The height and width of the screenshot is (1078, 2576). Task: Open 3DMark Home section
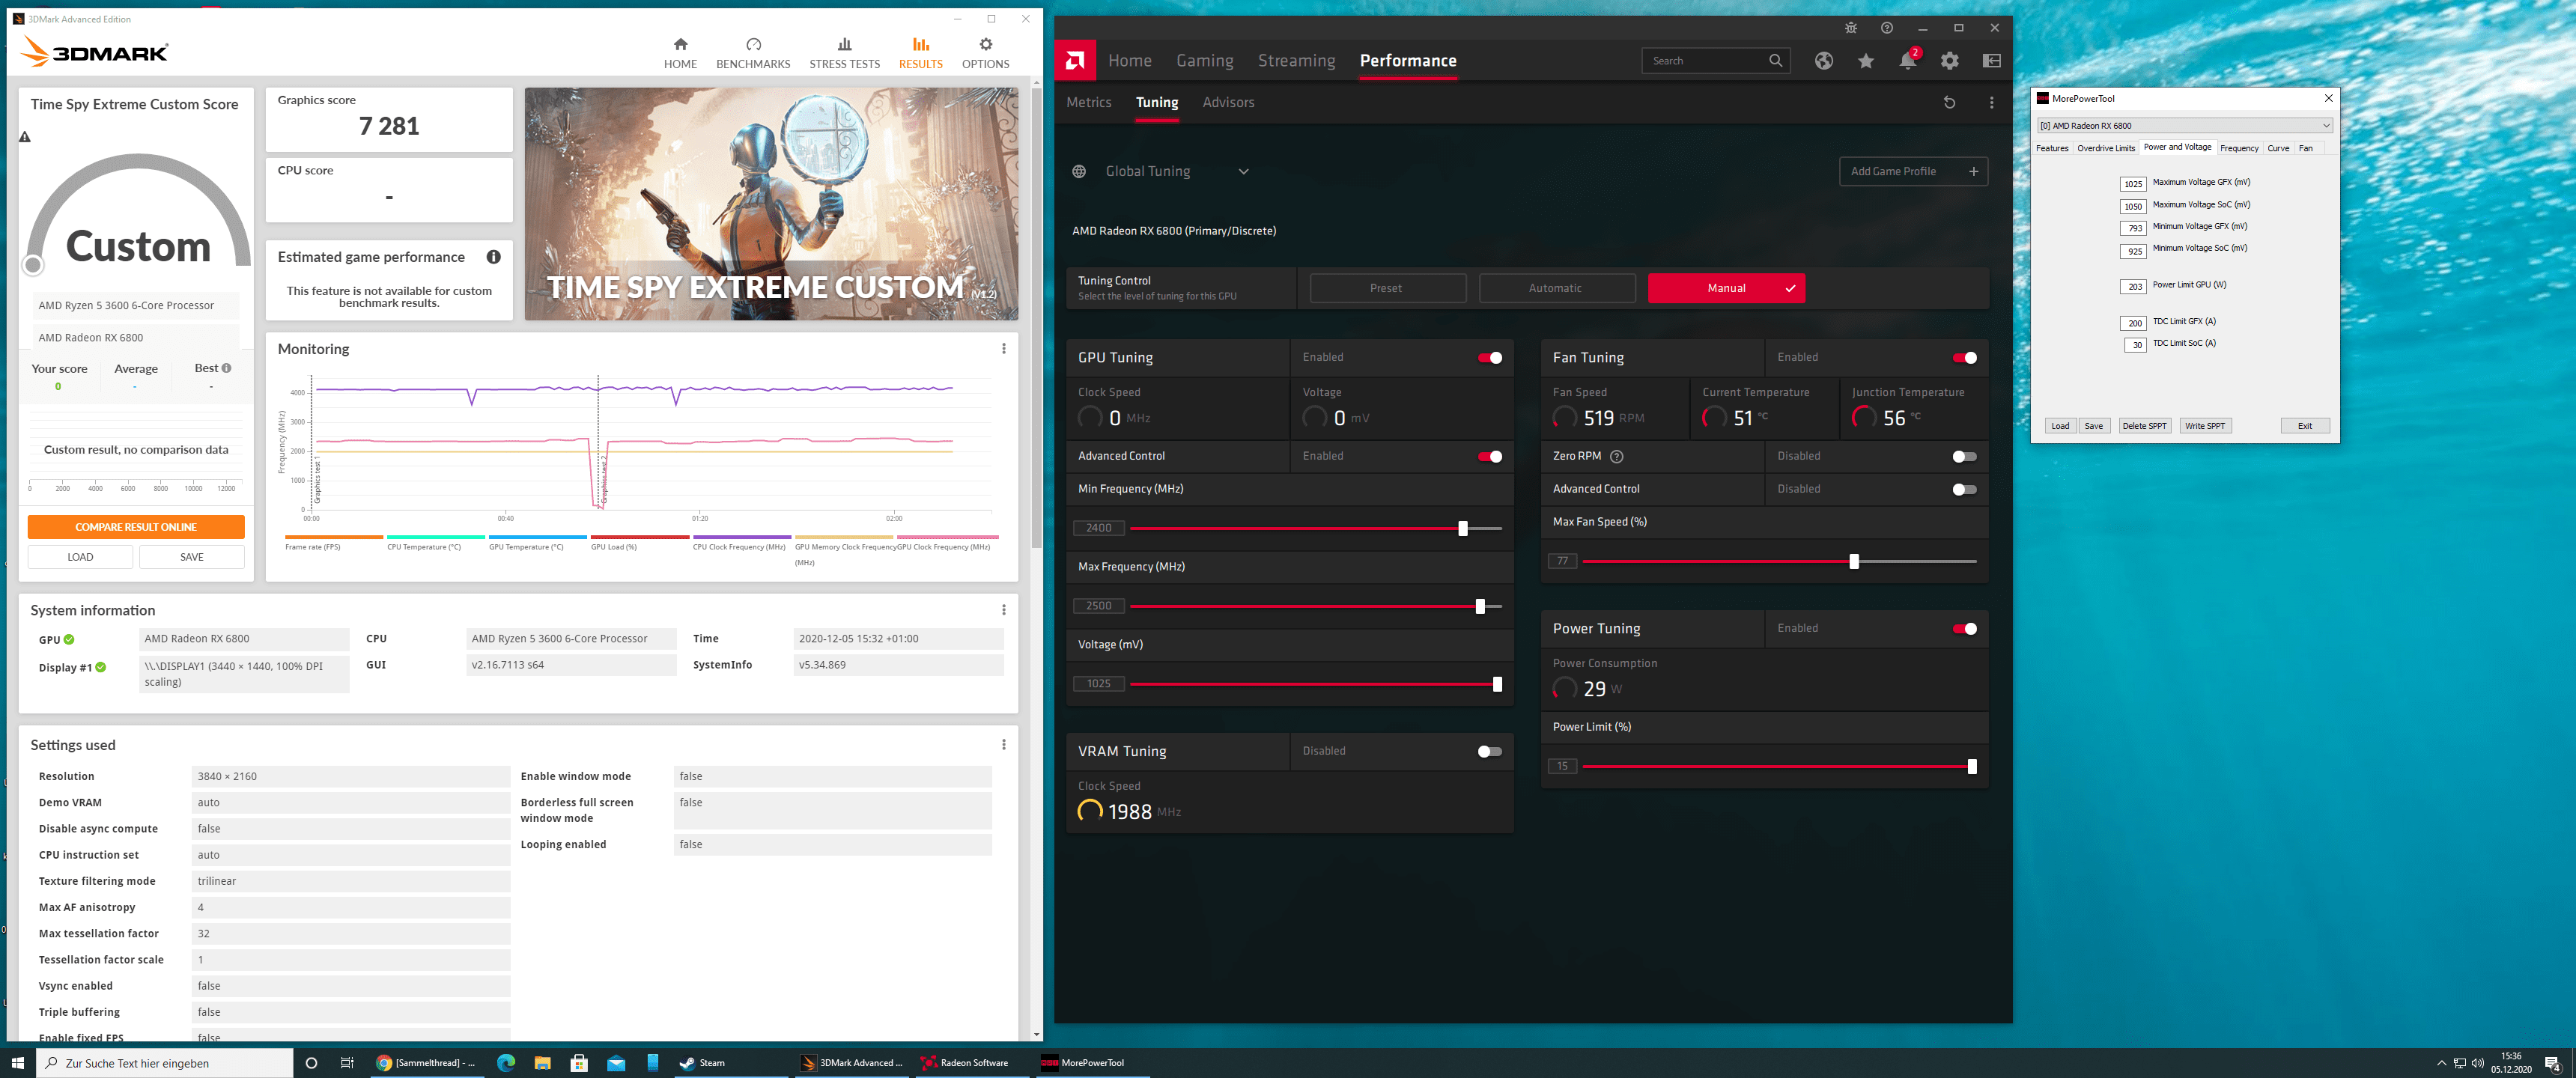pyautogui.click(x=680, y=53)
